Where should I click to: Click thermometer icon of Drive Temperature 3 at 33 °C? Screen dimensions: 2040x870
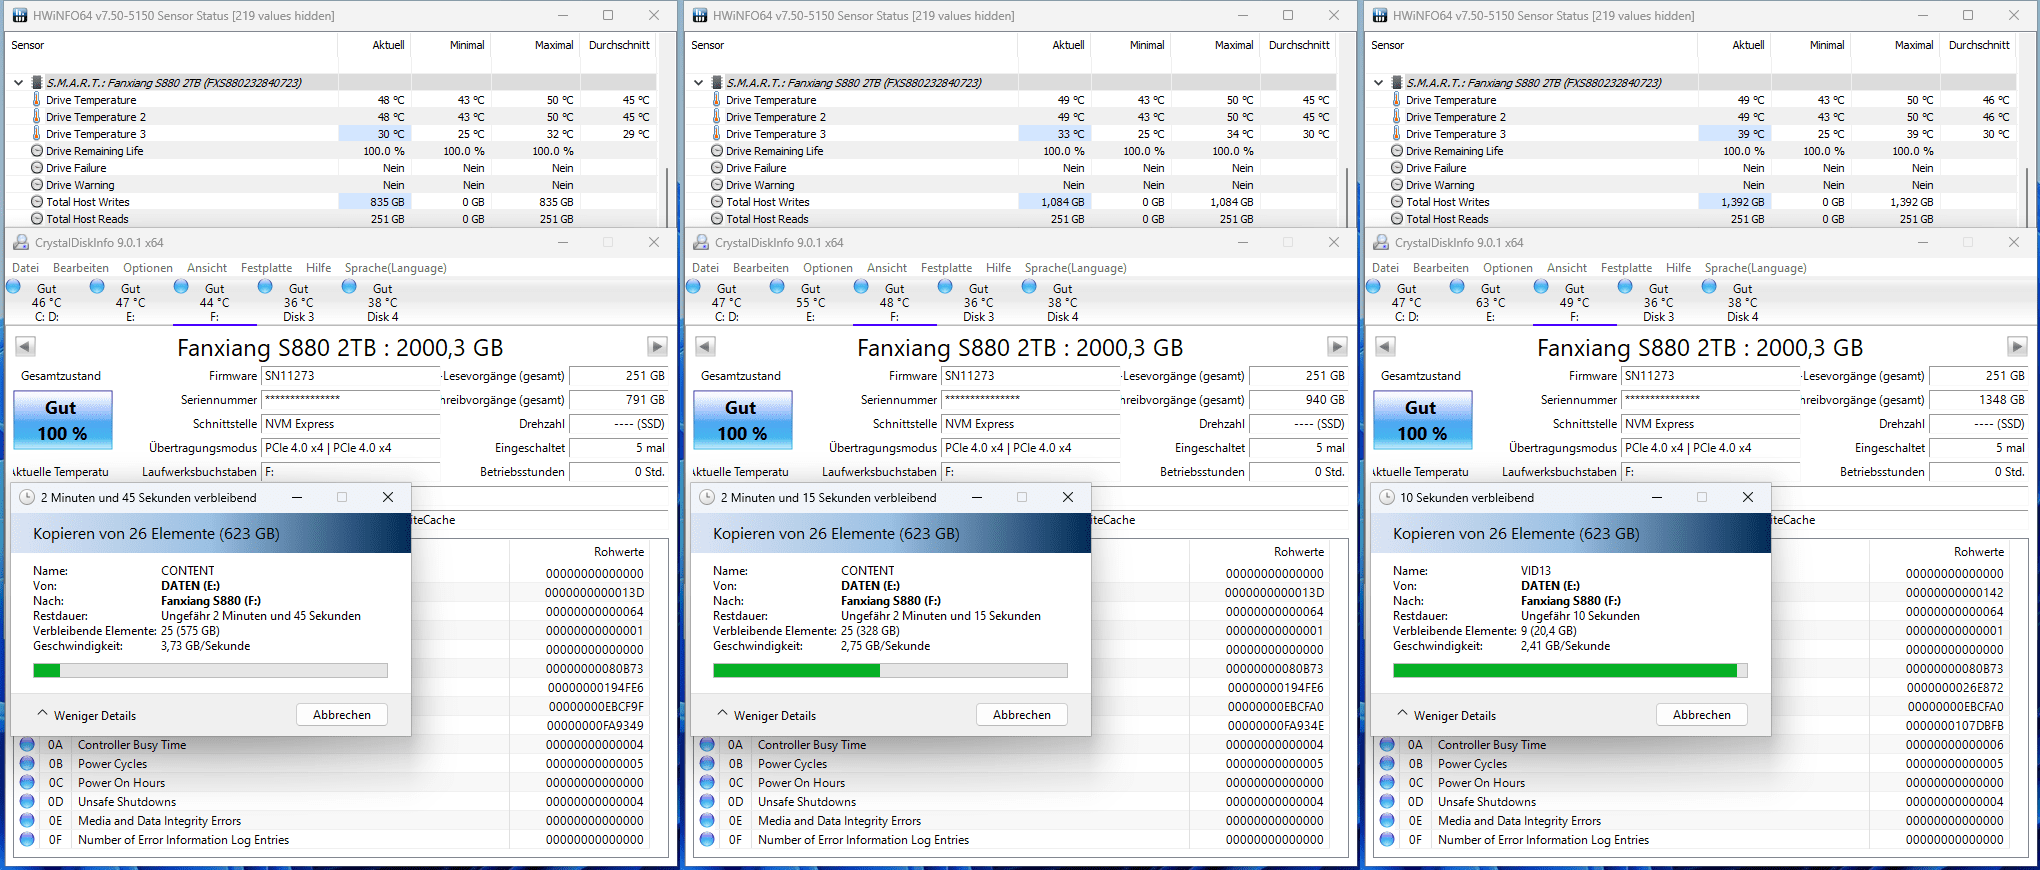pyautogui.click(x=717, y=133)
